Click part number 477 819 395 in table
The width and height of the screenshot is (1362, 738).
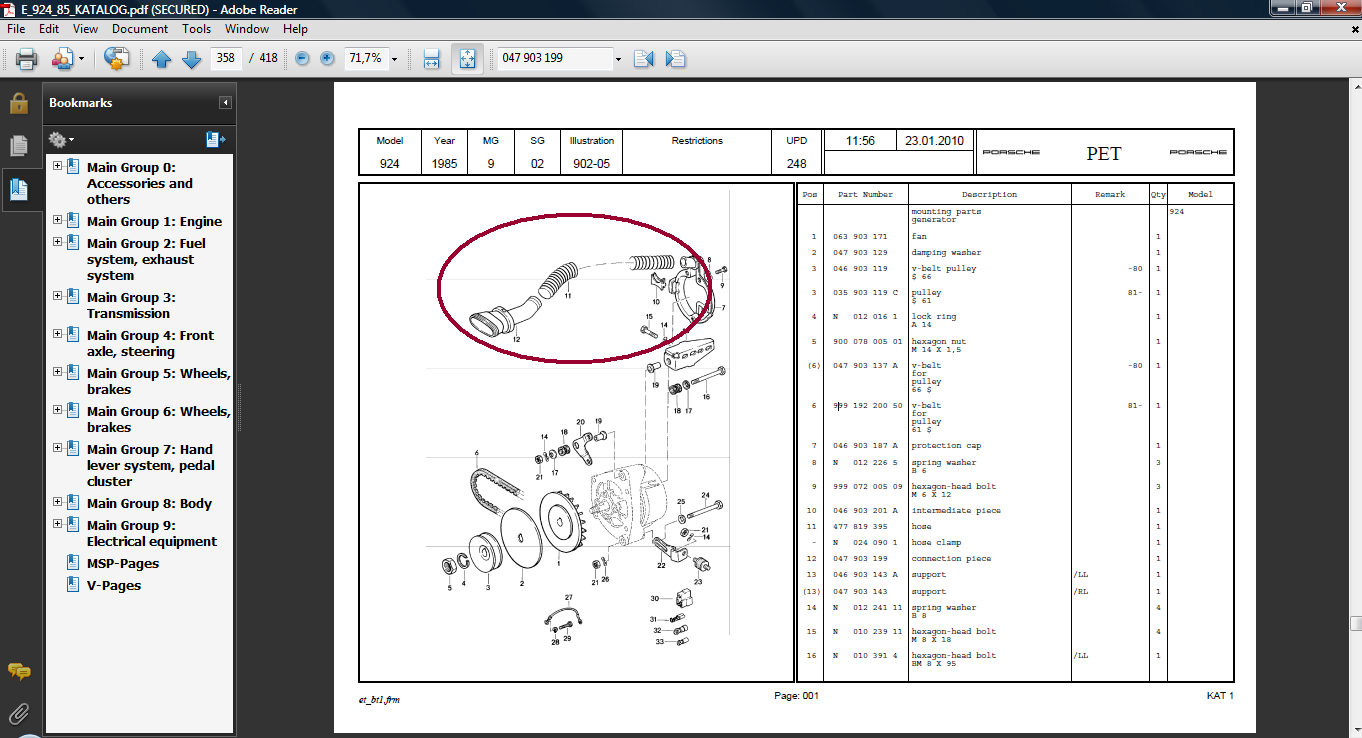click(860, 526)
